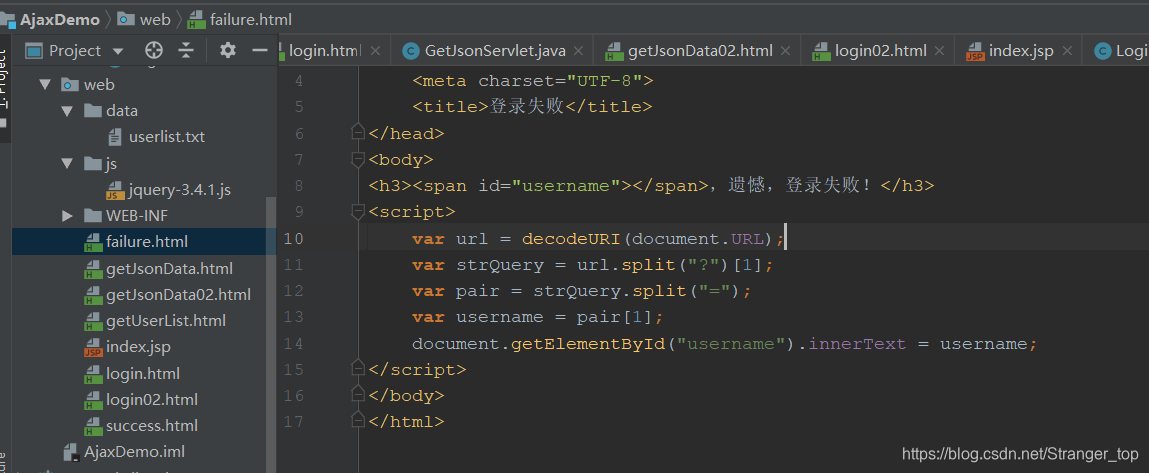Select login.html in project tree

point(143,373)
